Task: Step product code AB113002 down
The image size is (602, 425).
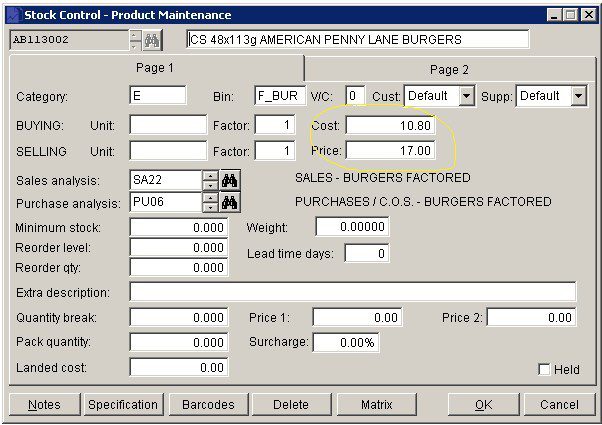Action: 134,45
